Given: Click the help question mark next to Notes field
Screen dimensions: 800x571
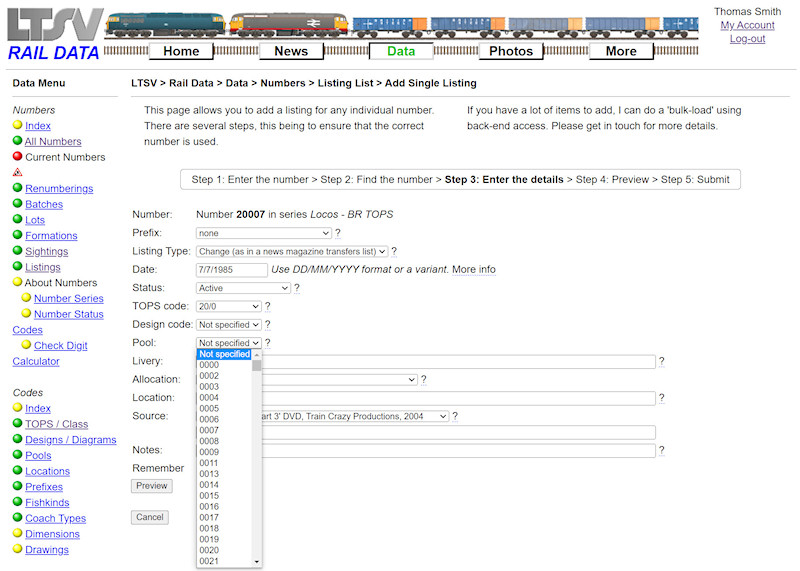Looking at the screenshot, I should [662, 450].
